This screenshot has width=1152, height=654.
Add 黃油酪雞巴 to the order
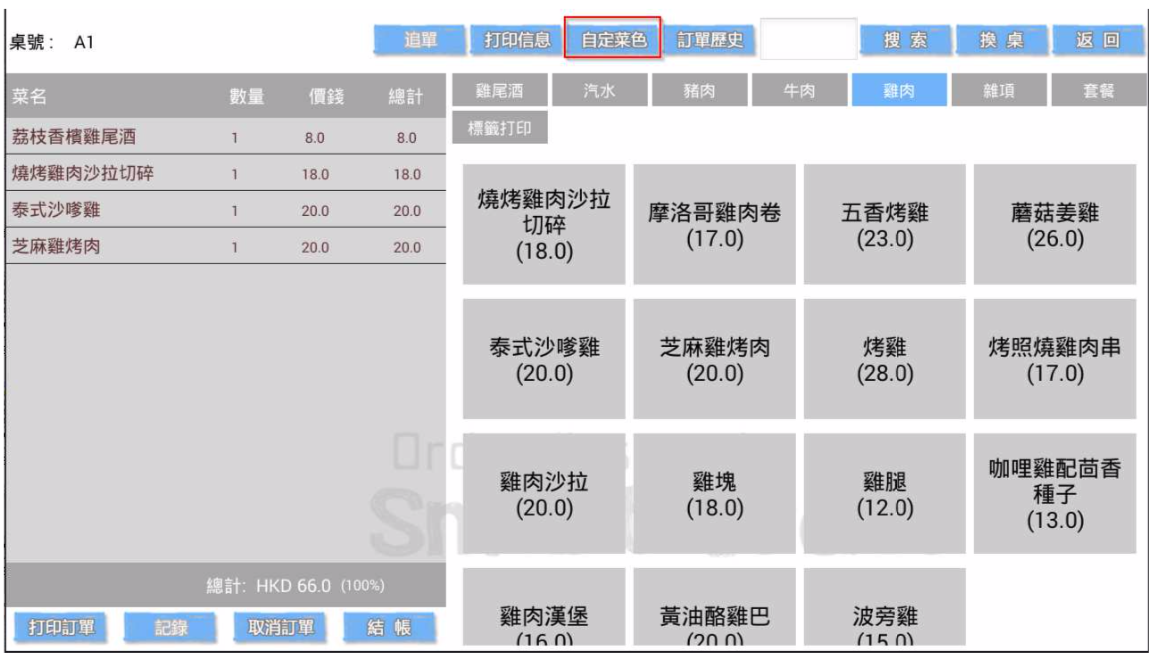coord(714,607)
